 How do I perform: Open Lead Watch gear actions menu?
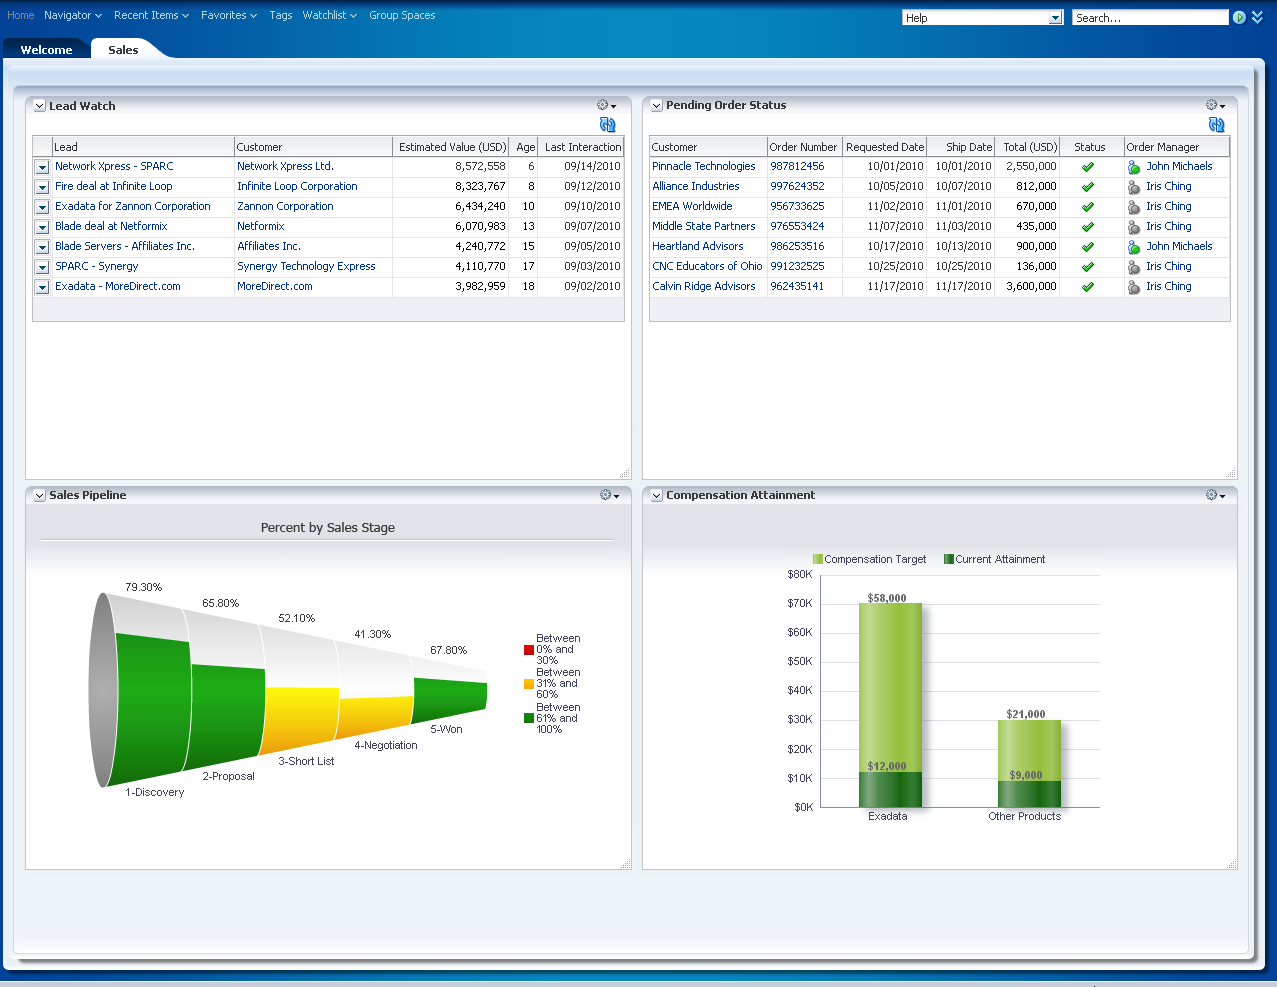pos(606,105)
